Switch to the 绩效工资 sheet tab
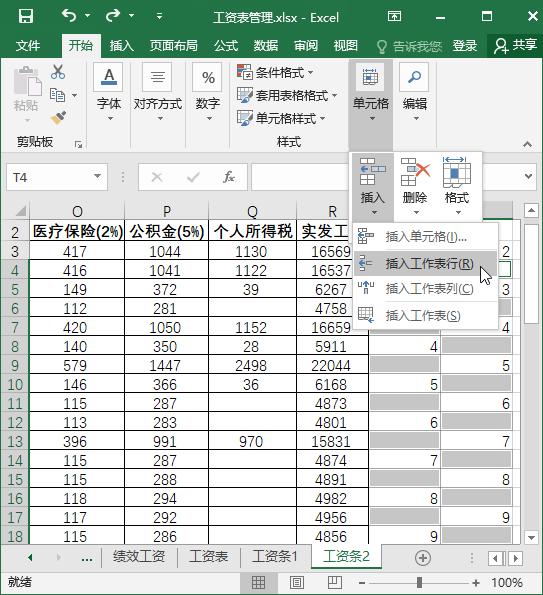Viewport: 543px width, 595px height. click(139, 557)
